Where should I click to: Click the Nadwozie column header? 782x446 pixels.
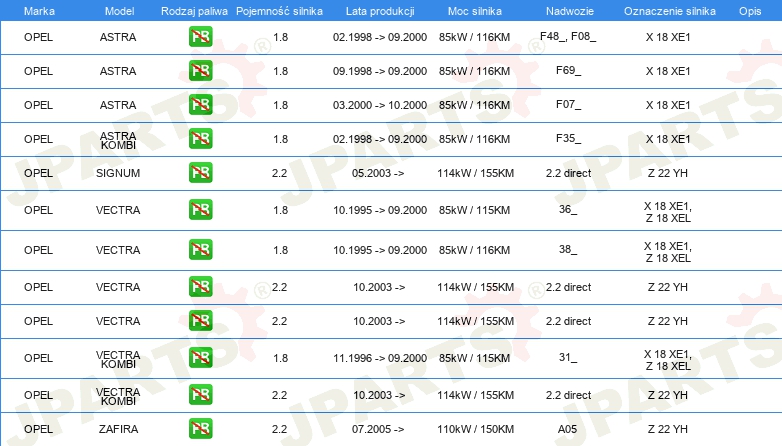(x=570, y=11)
